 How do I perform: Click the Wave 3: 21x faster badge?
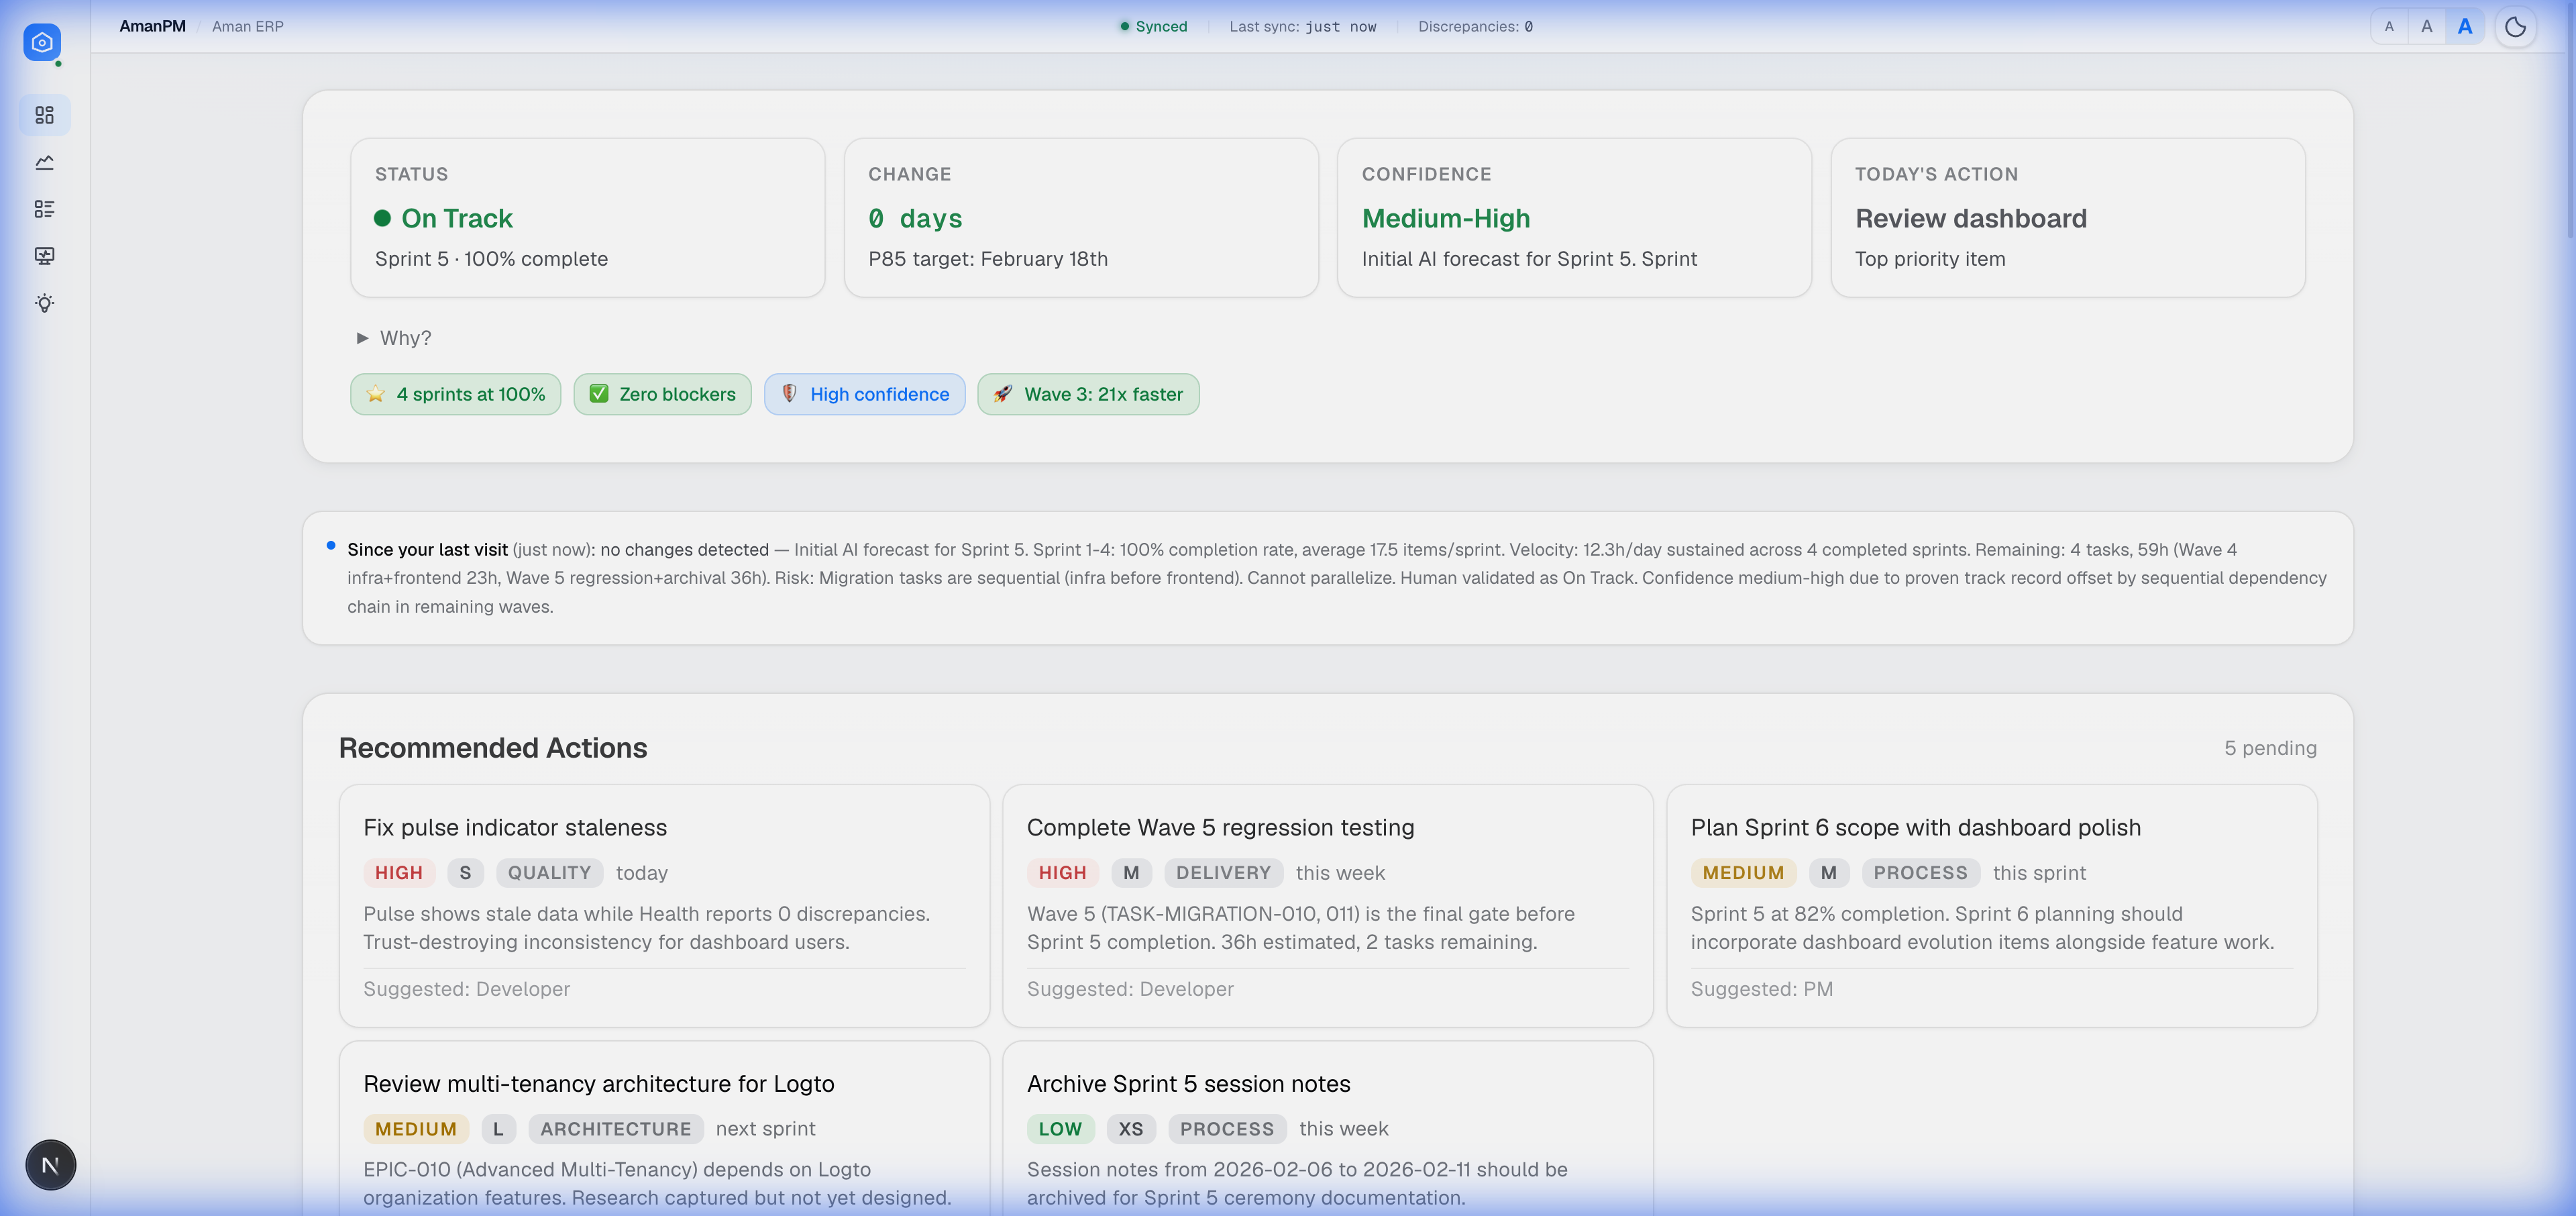[1088, 394]
